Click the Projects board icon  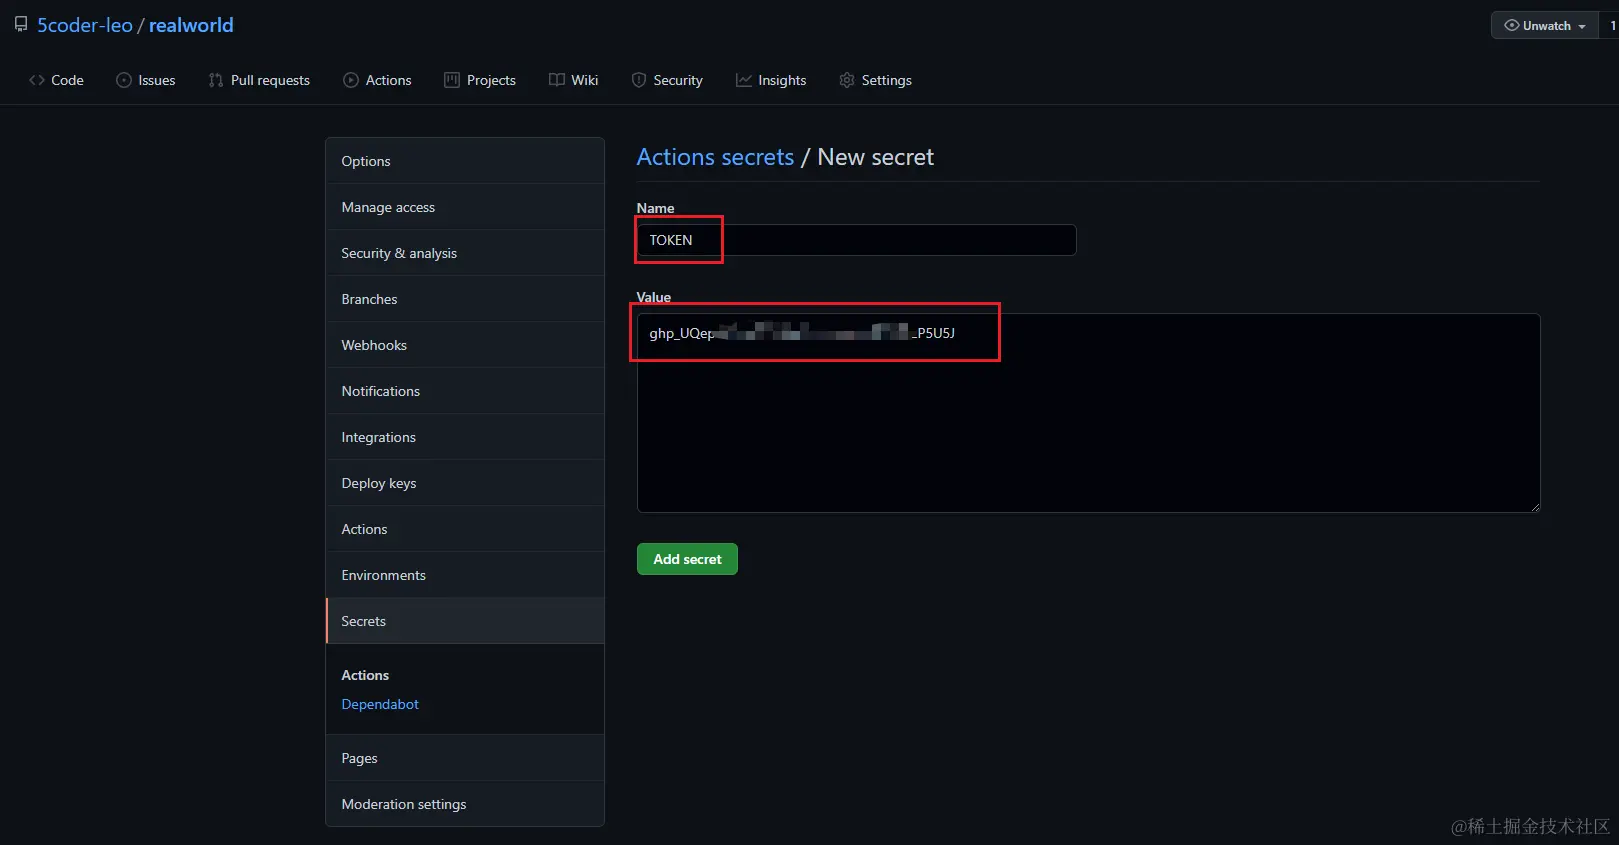pos(452,80)
